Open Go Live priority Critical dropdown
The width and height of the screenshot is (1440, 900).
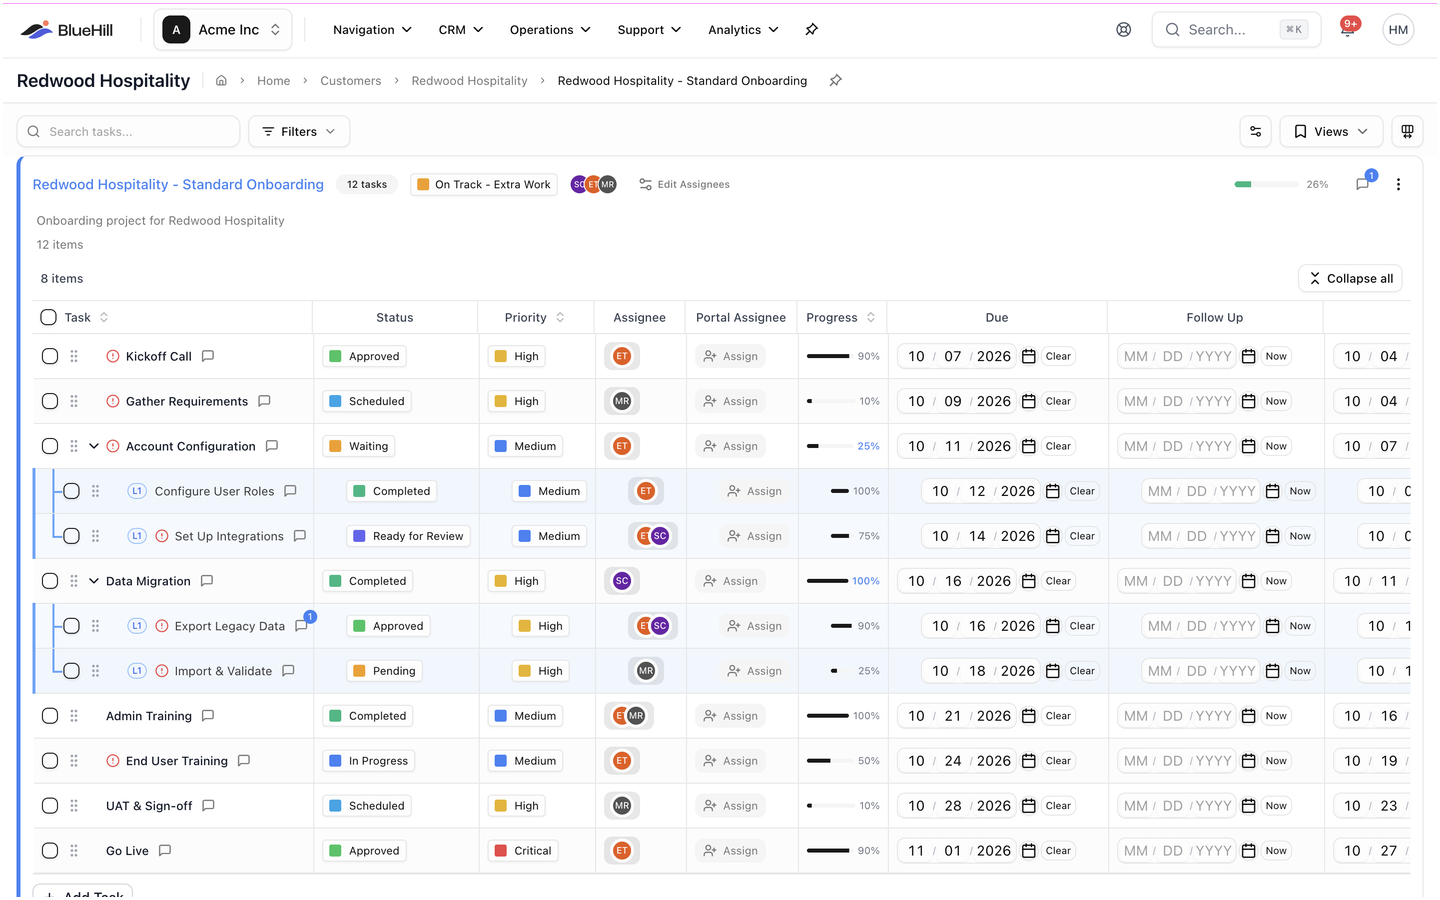point(523,851)
